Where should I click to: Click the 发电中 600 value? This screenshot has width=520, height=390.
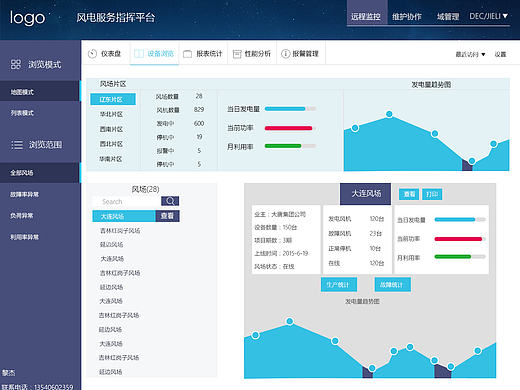199,123
